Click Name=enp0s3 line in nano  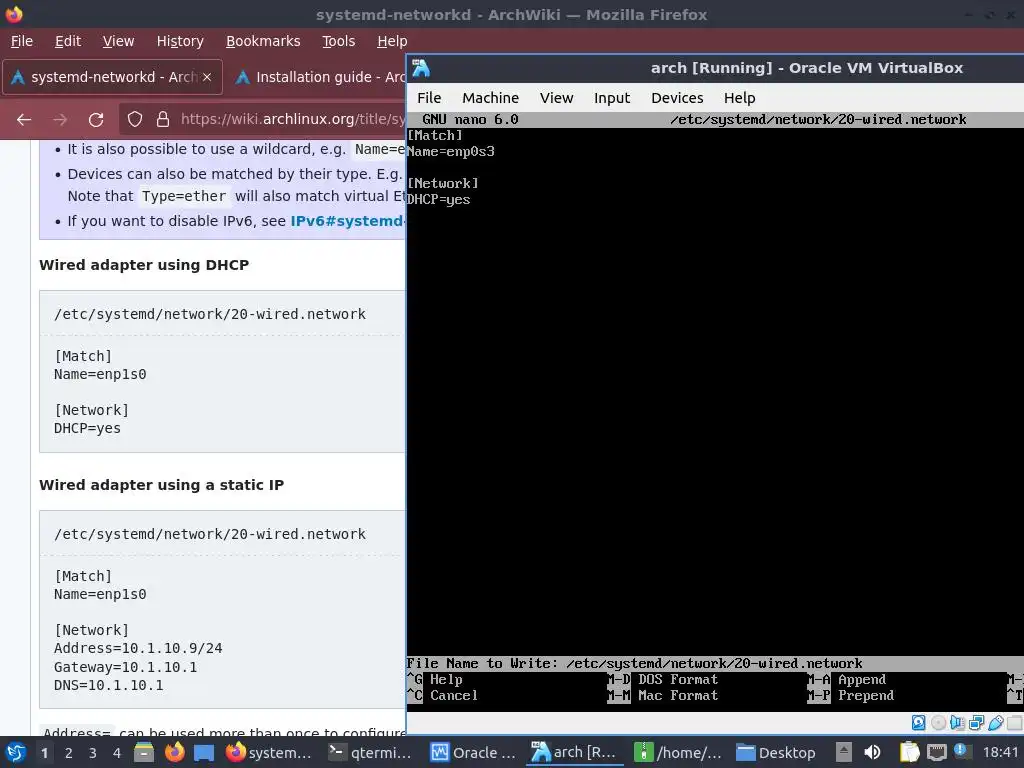[451, 152]
